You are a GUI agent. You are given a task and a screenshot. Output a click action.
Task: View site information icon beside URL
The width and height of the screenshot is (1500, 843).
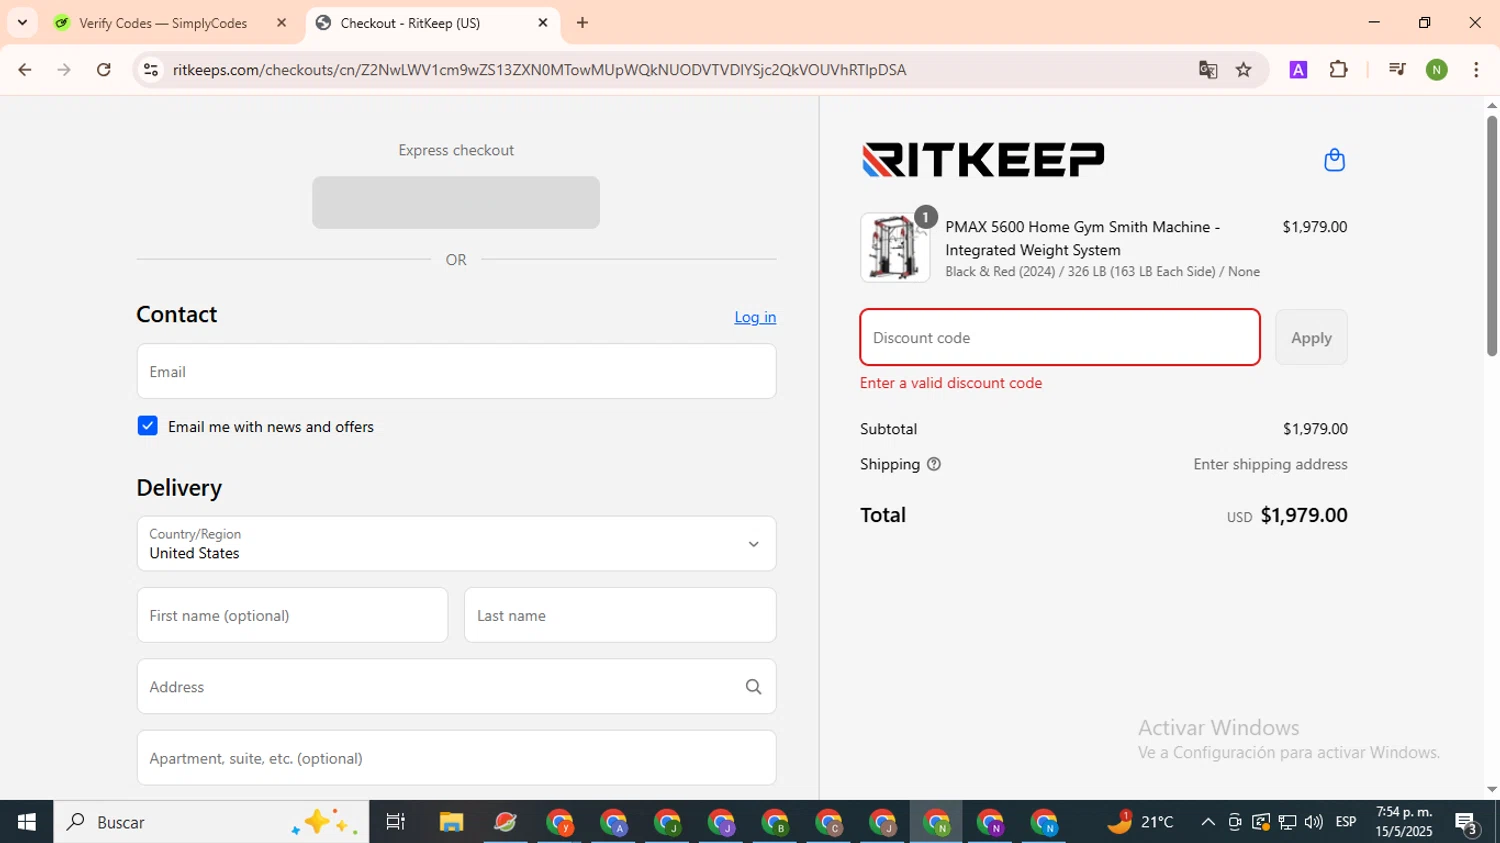tap(151, 69)
